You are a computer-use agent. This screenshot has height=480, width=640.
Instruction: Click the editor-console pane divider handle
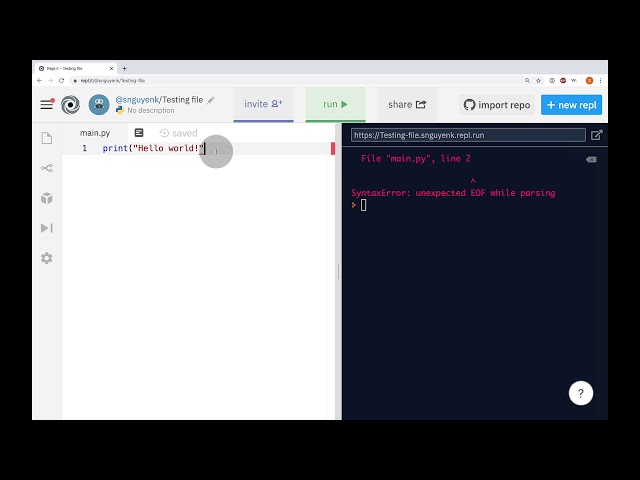coord(338,271)
